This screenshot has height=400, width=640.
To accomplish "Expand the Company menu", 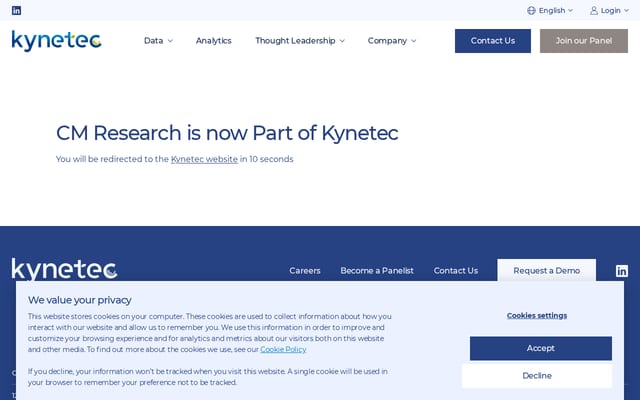I will click(x=392, y=41).
